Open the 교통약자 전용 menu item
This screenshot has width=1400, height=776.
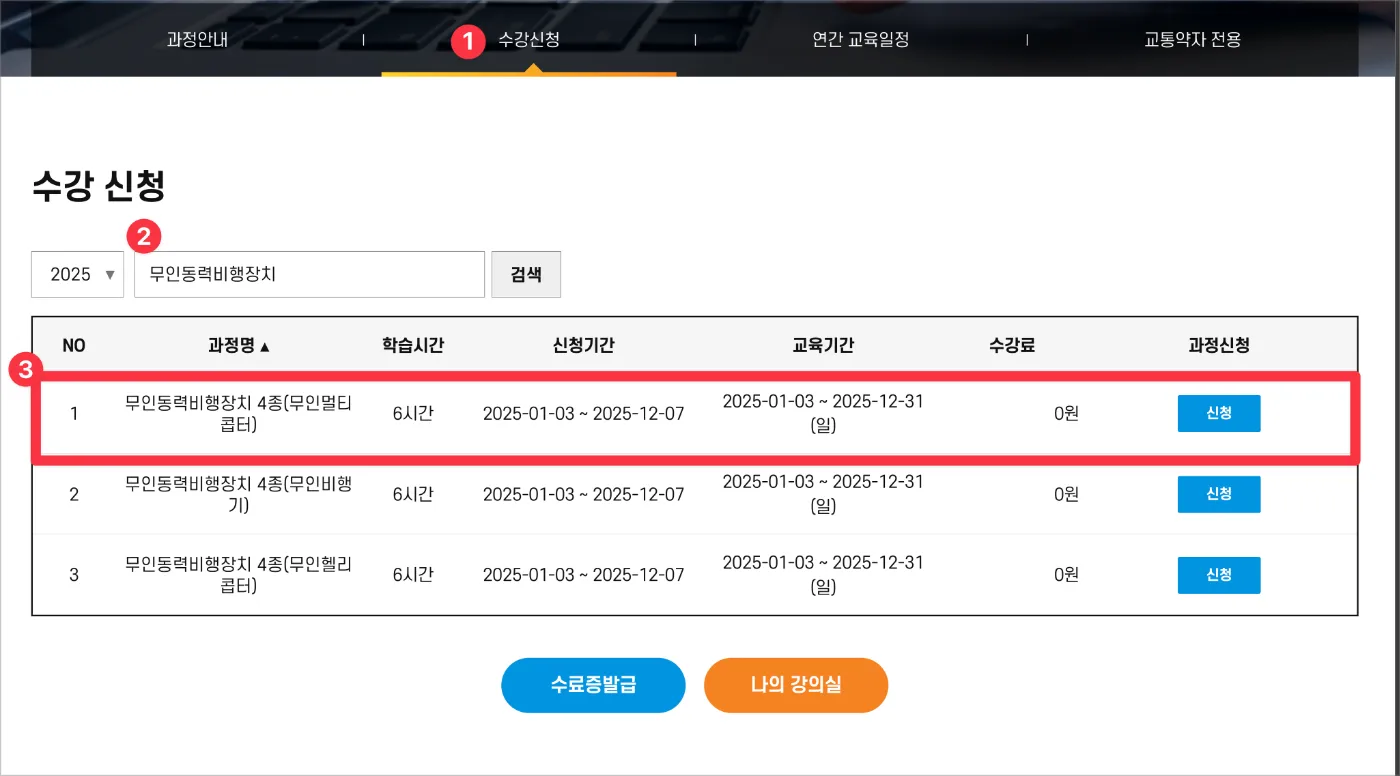pyautogui.click(x=1192, y=40)
